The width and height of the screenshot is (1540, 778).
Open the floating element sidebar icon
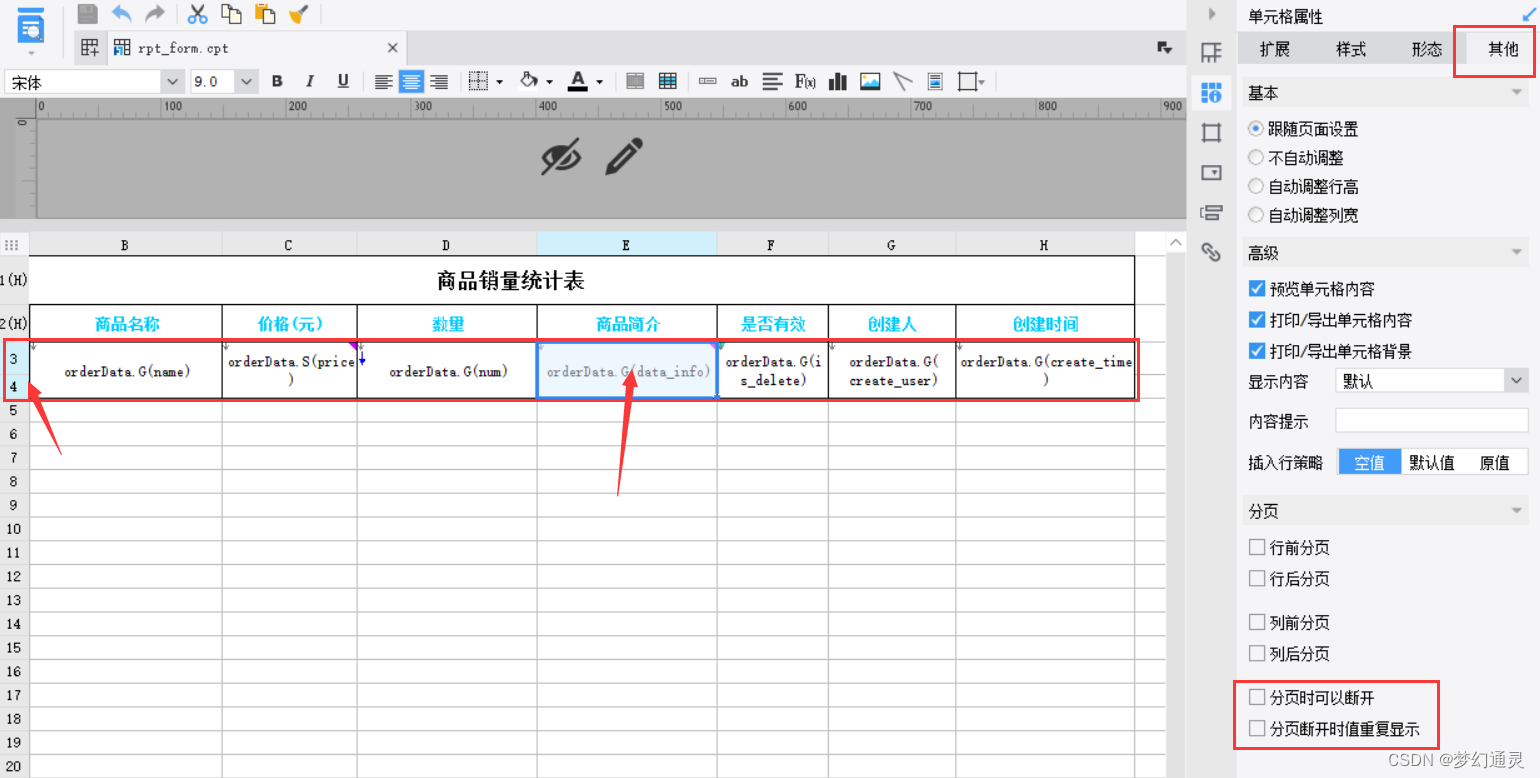[1211, 132]
